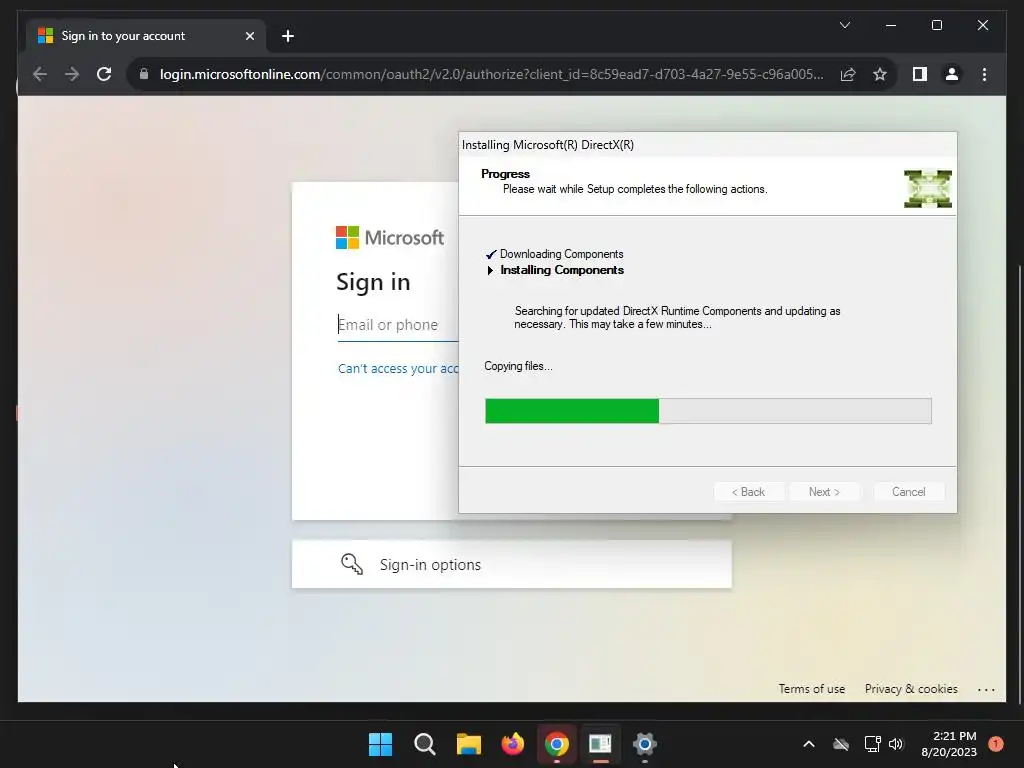
Task: Switch to Chrome in the taskbar
Action: point(556,744)
